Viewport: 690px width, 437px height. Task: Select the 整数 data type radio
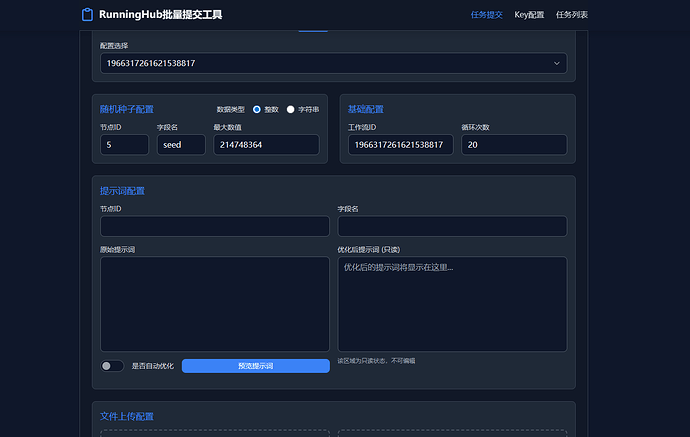(x=257, y=109)
